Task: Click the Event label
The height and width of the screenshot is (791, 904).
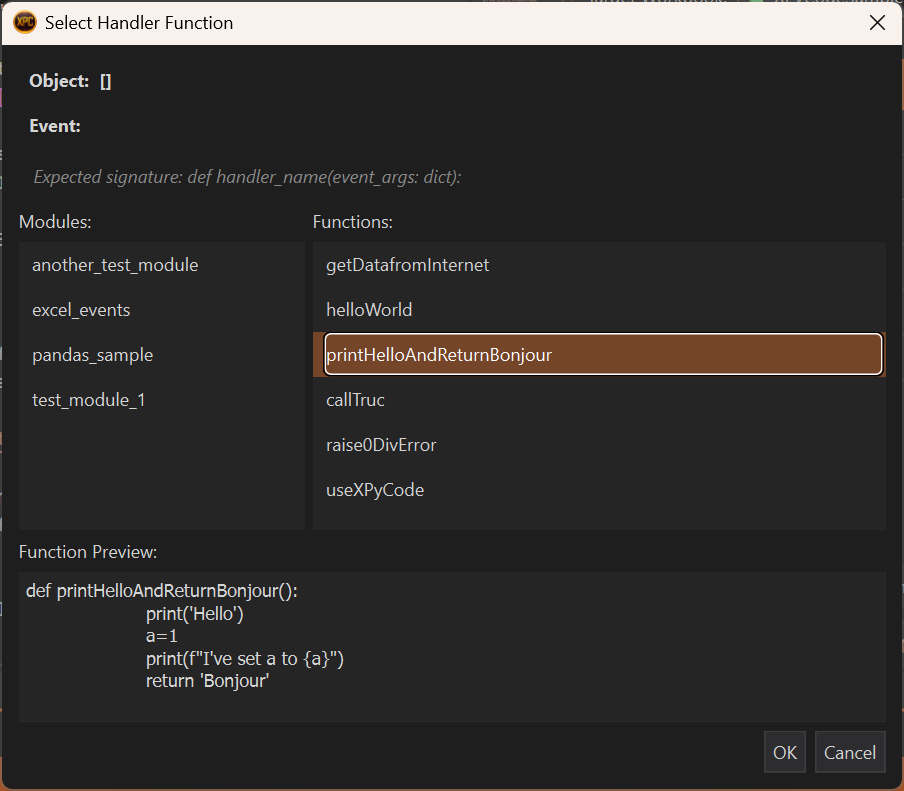Action: coord(55,126)
